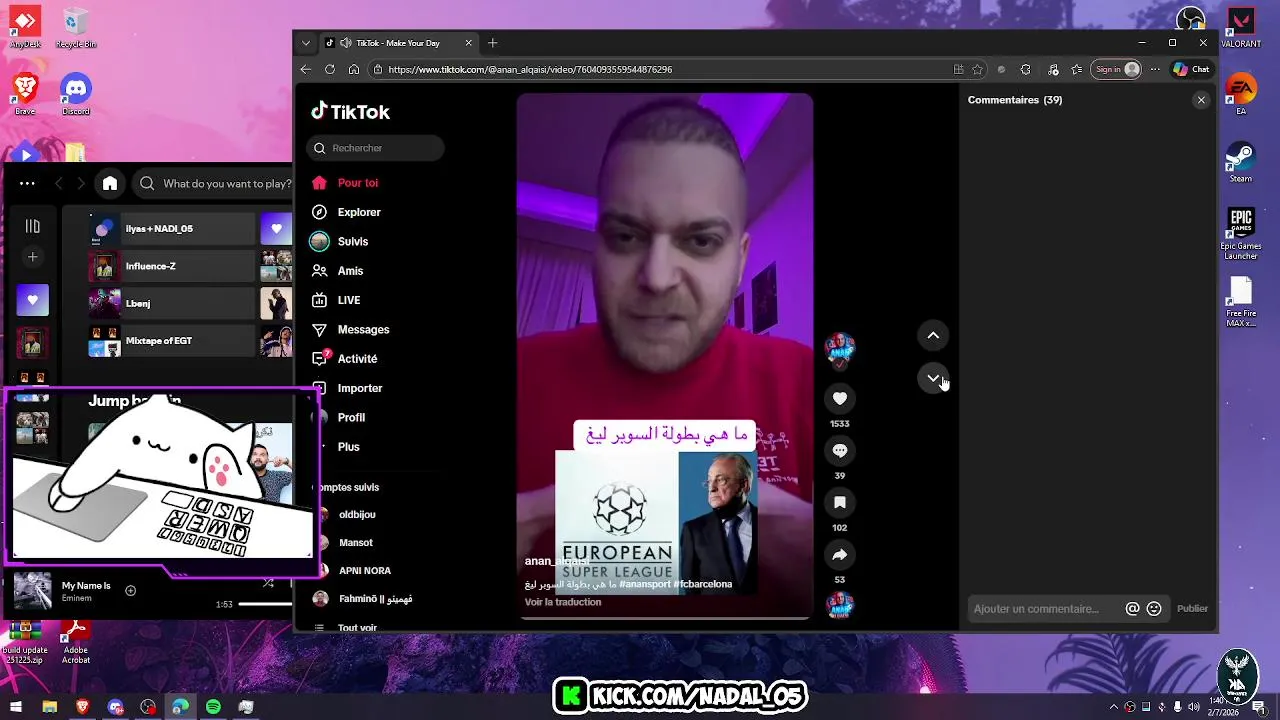
Task: Add page to favorites star icon
Action: (977, 69)
